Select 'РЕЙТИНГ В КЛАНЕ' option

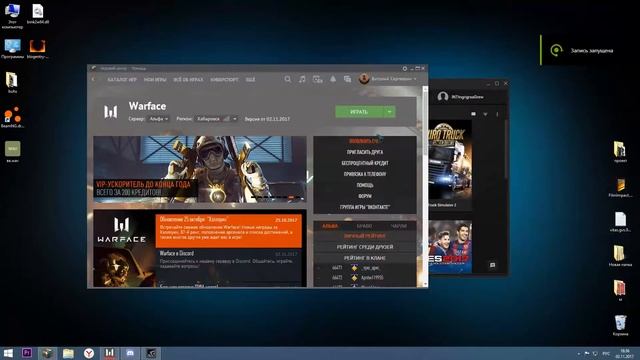(x=364, y=258)
